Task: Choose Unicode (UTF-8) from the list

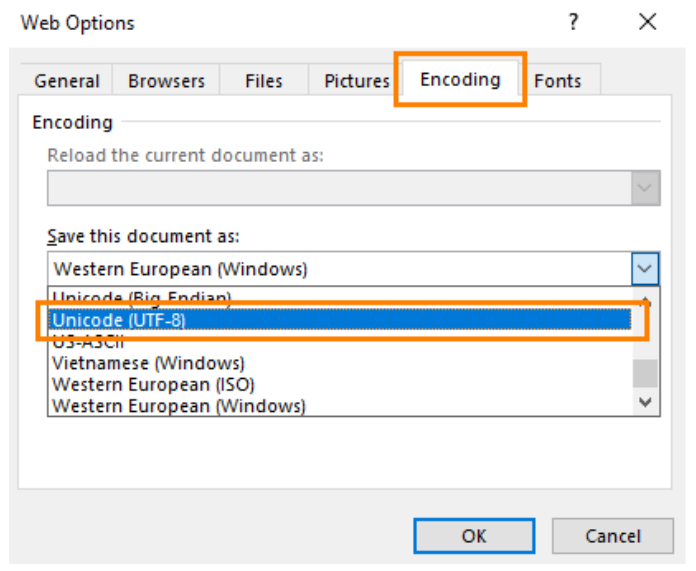Action: pos(340,320)
